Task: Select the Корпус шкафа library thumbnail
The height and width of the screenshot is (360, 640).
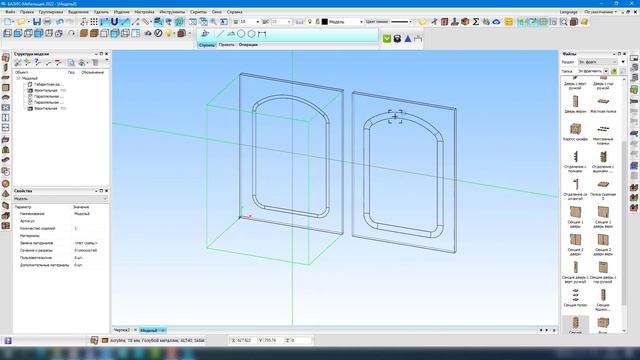Action: (x=575, y=133)
